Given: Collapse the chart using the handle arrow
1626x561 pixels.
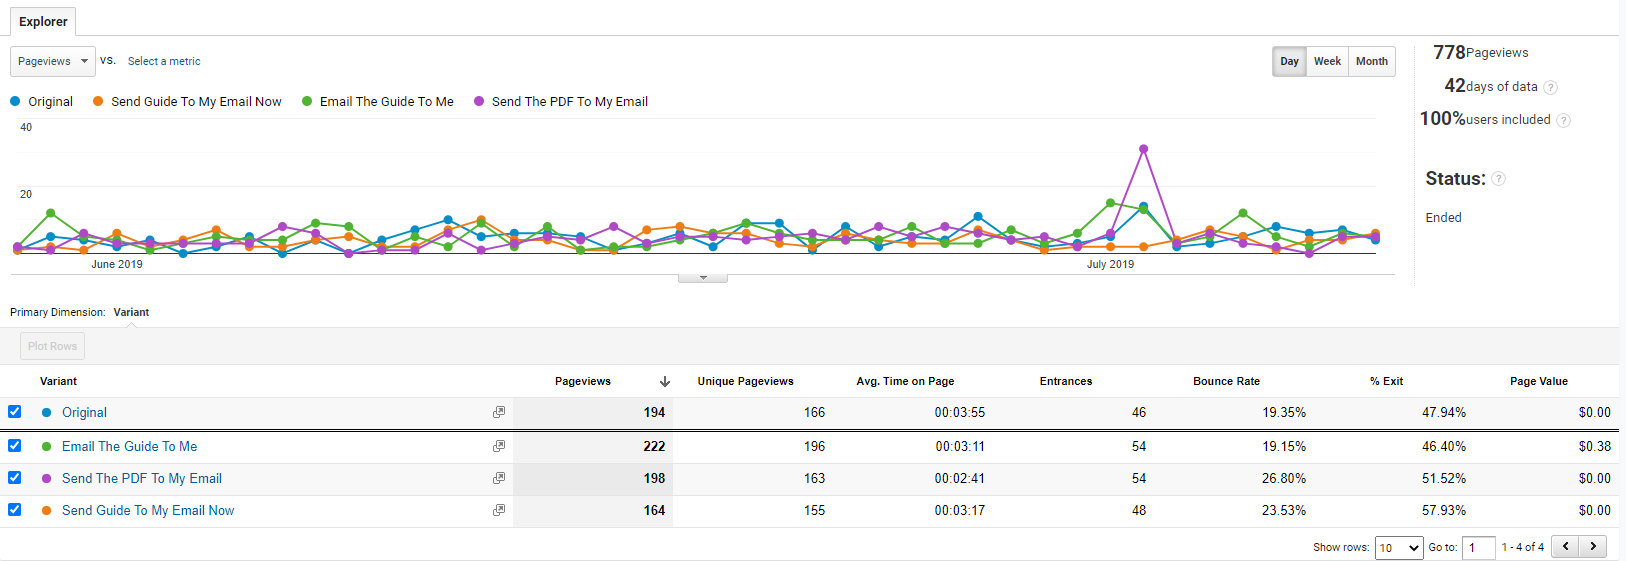Looking at the screenshot, I should coord(703,278).
